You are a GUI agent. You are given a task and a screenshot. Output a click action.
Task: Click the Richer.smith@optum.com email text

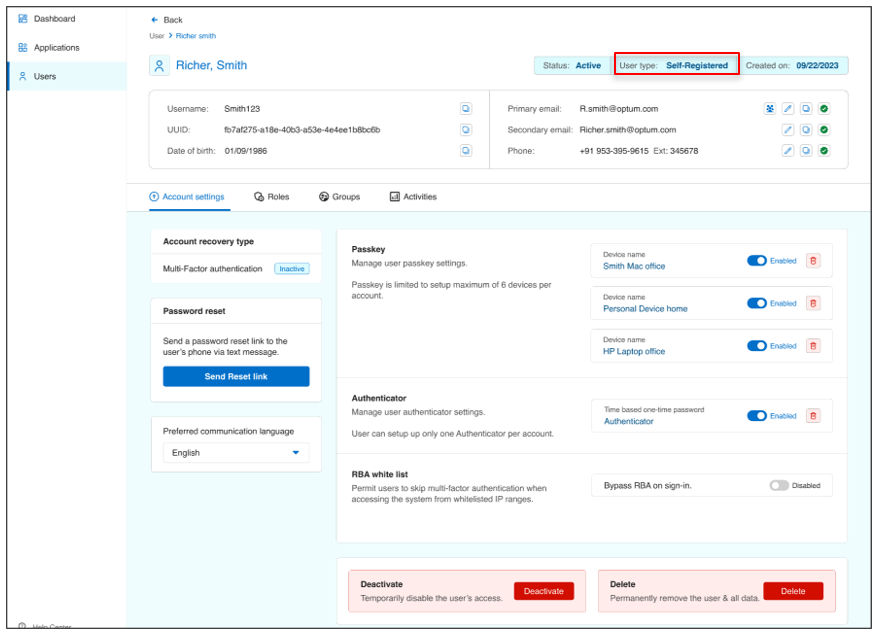pyautogui.click(x=628, y=130)
